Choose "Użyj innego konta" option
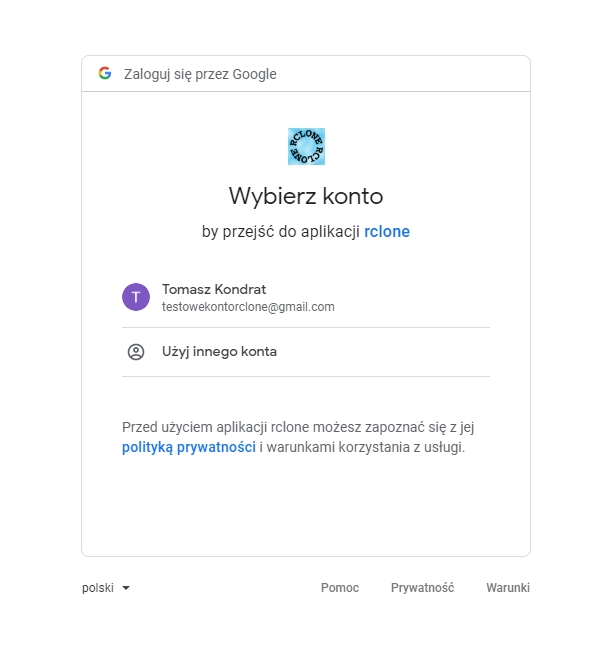610x658 pixels. [219, 352]
